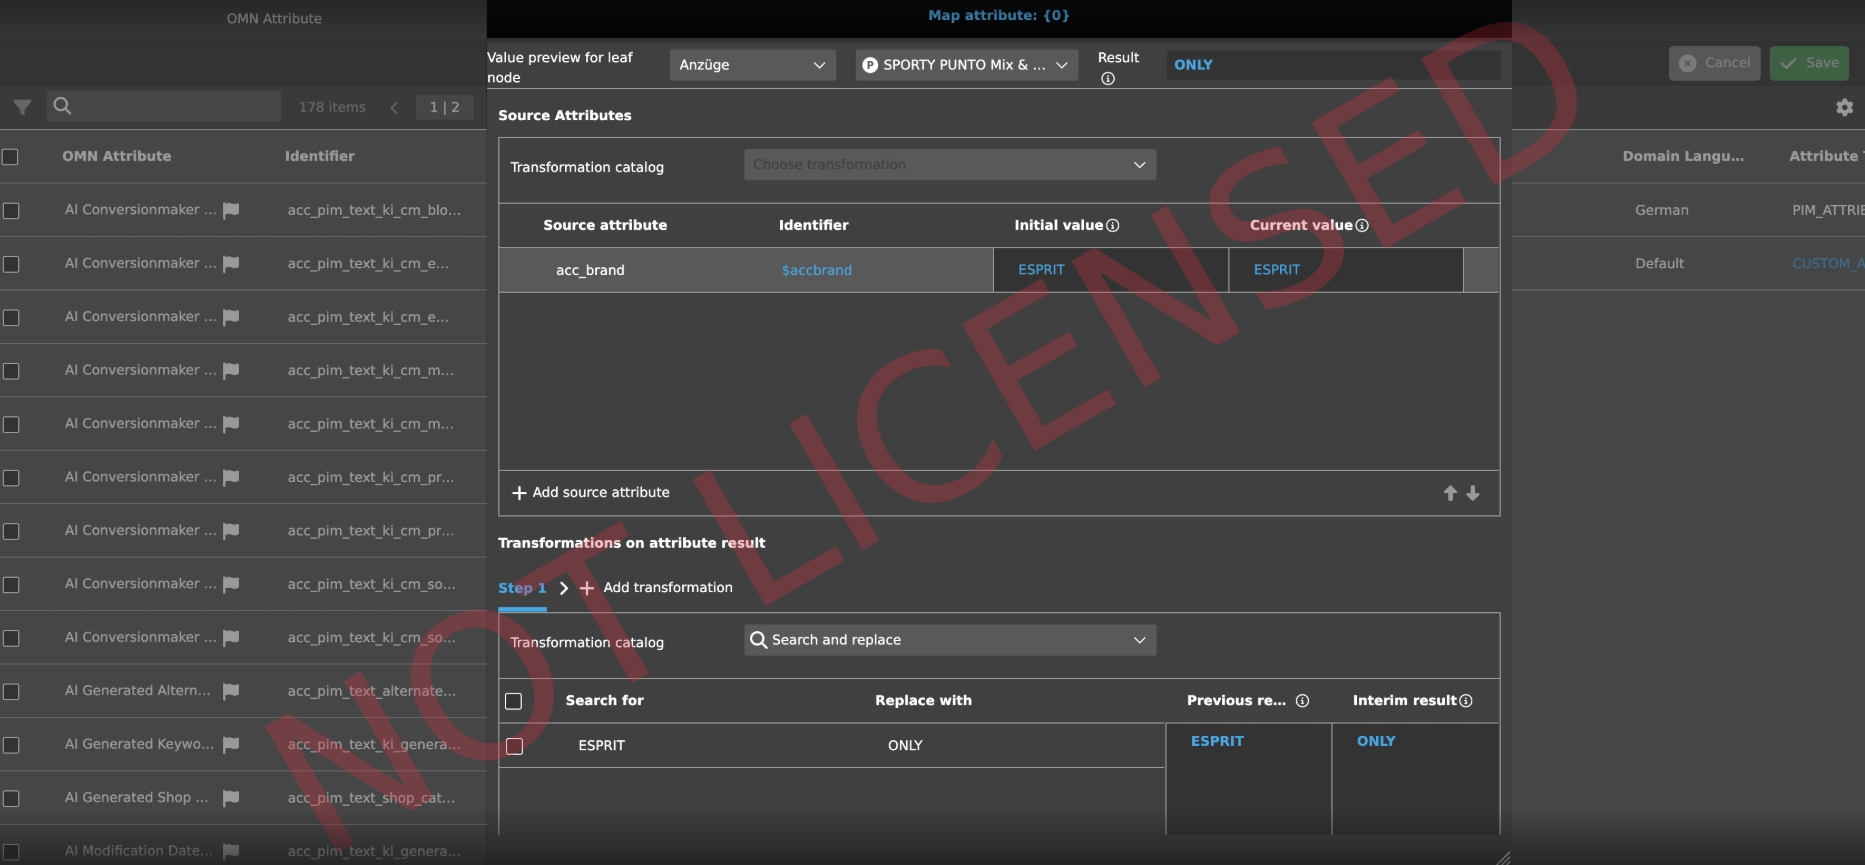Check the ESPRIT search row checkbox
Screen dimensions: 1865x865
[x=515, y=746]
